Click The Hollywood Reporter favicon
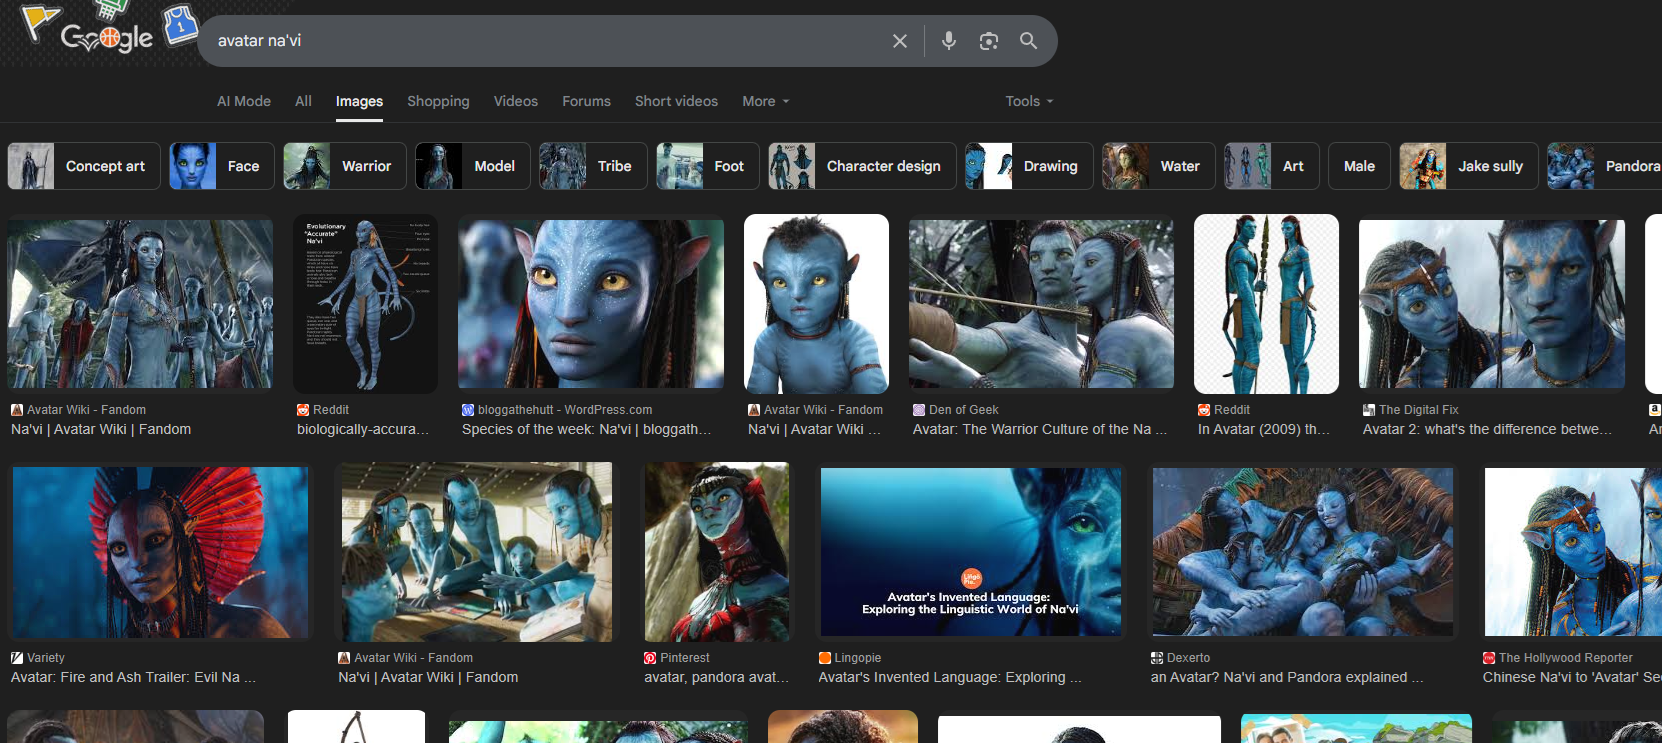Screen dimensions: 1662x743 coord(1489,658)
